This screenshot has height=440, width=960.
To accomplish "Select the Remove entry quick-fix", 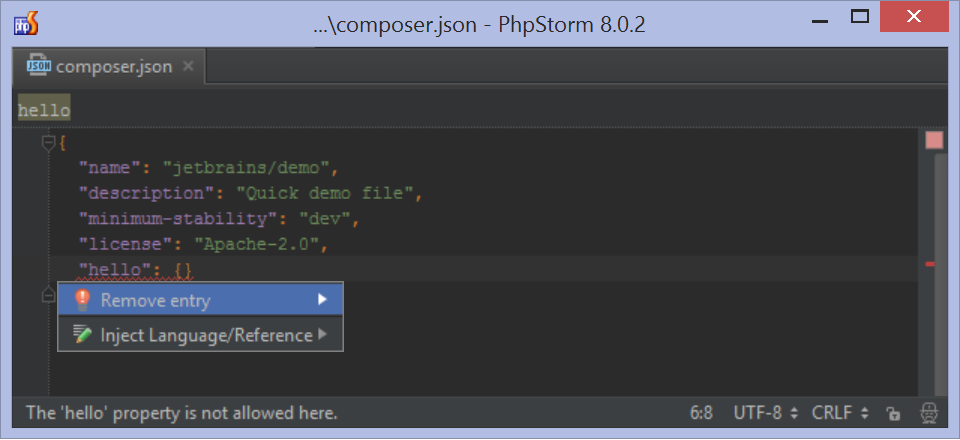I will (200, 300).
